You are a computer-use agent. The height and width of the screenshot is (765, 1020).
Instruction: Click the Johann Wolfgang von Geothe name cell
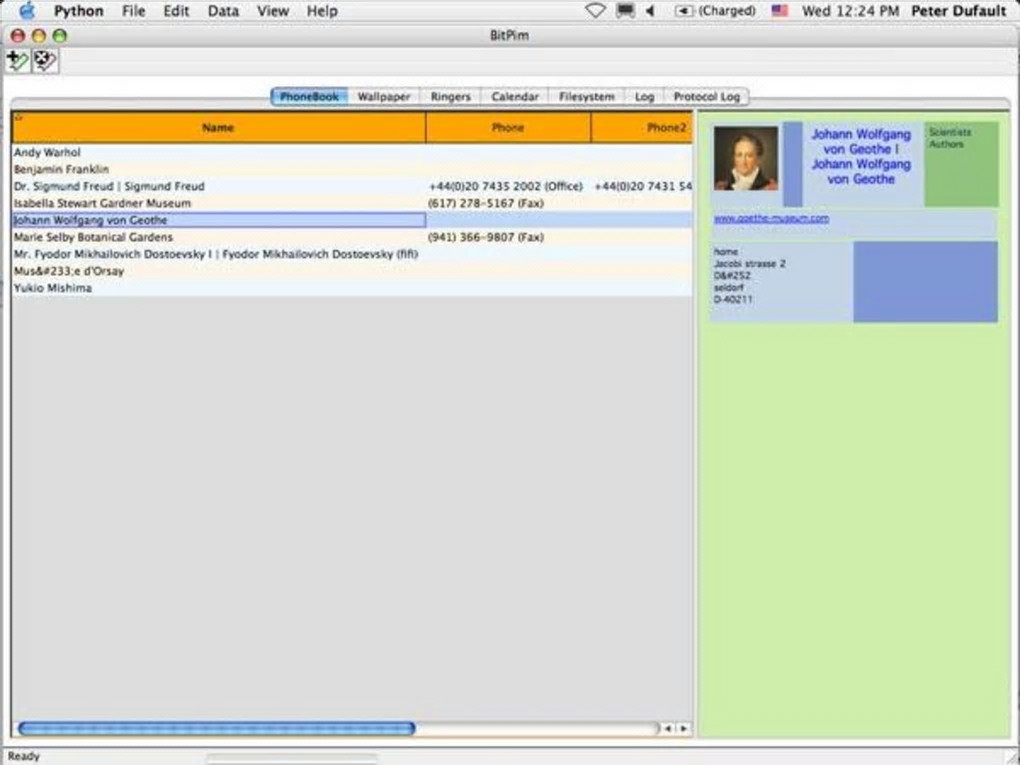coord(219,220)
